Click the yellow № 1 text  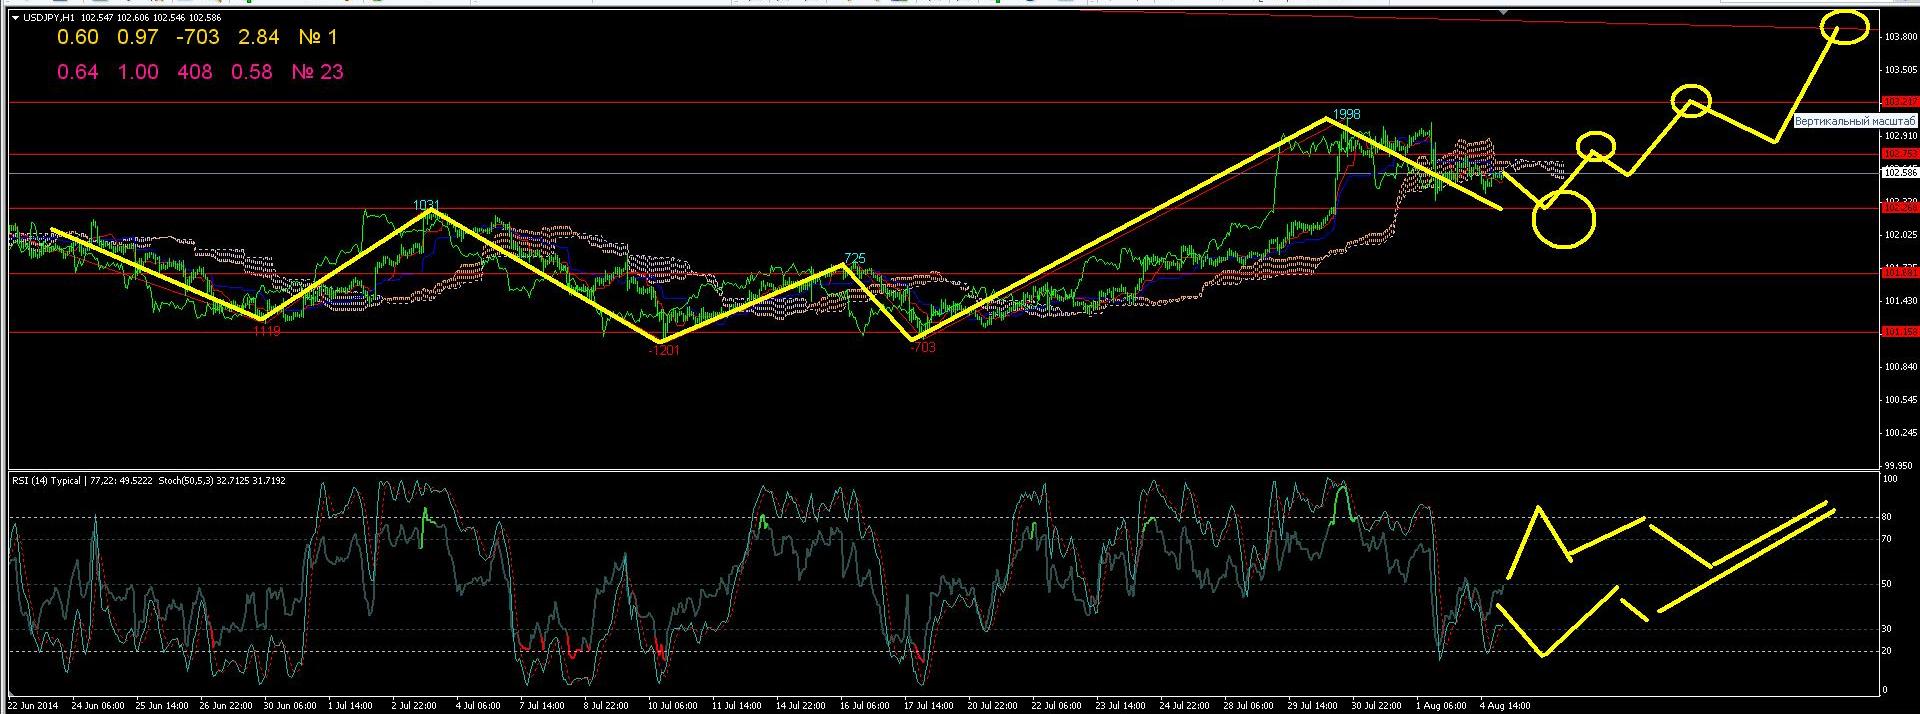click(x=318, y=38)
